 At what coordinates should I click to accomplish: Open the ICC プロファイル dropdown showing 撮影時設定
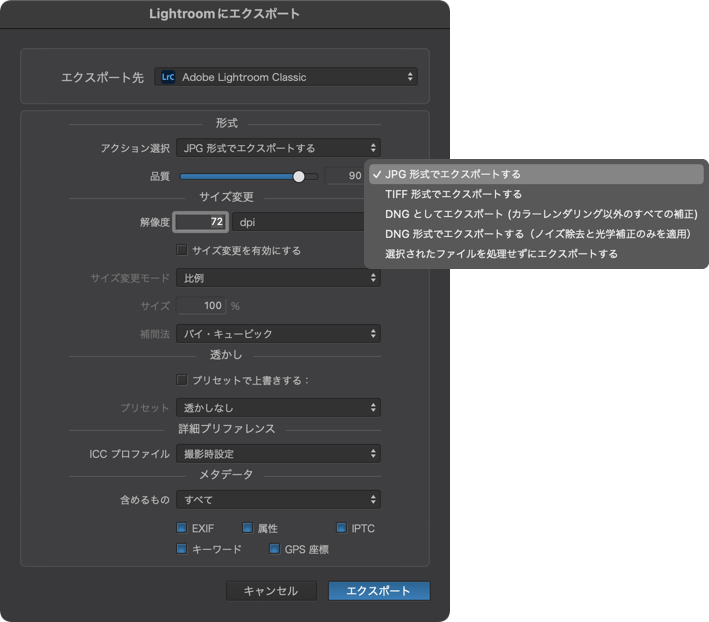click(x=278, y=454)
